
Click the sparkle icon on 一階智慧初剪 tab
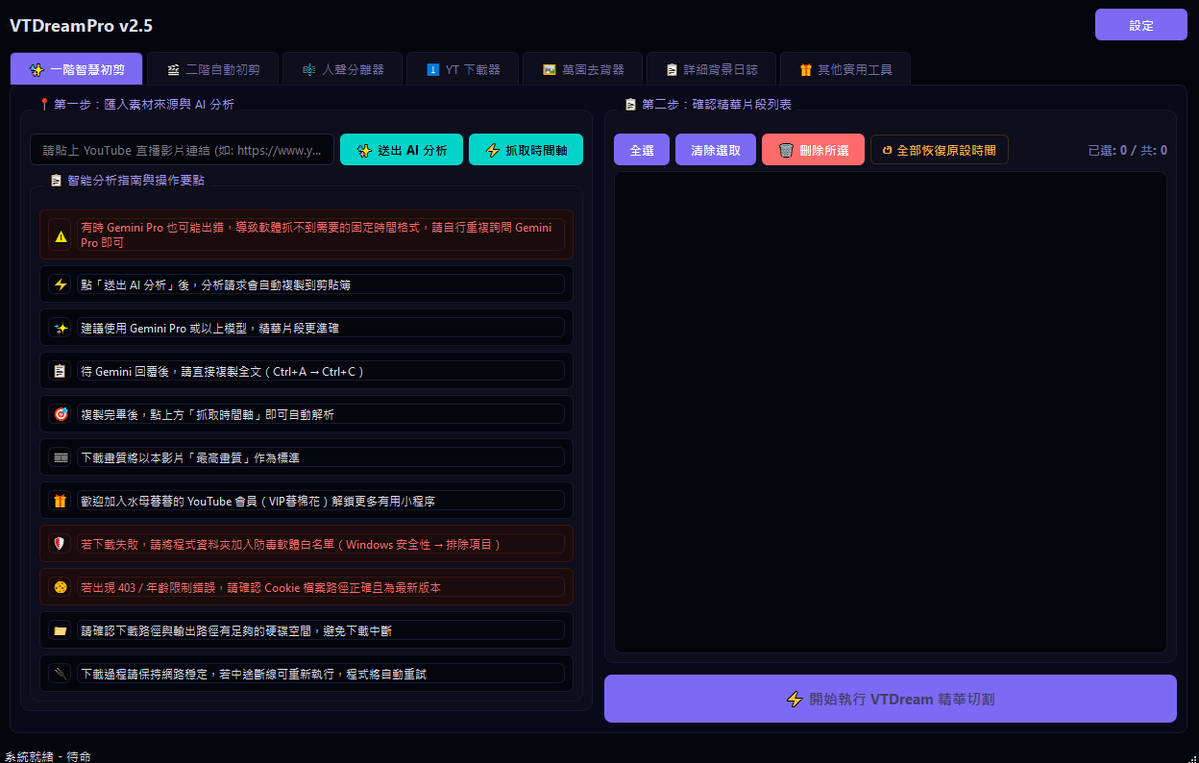click(x=37, y=70)
